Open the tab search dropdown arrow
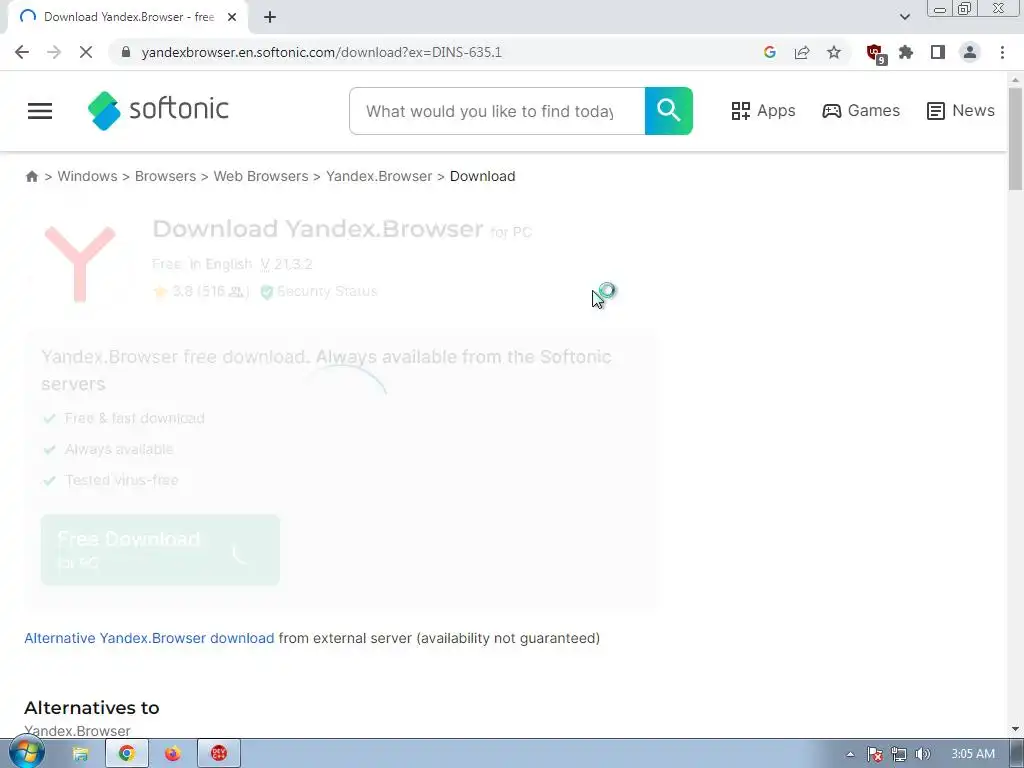This screenshot has width=1024, height=768. point(904,17)
